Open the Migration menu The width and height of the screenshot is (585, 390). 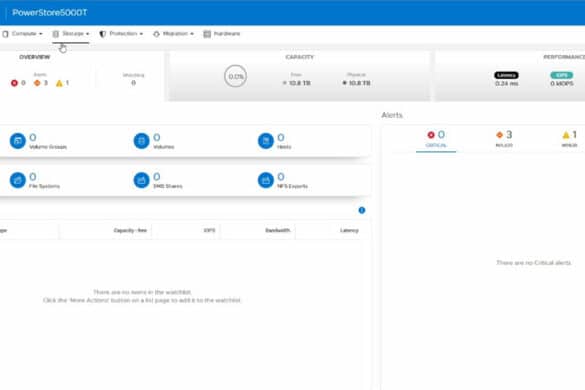[173, 34]
